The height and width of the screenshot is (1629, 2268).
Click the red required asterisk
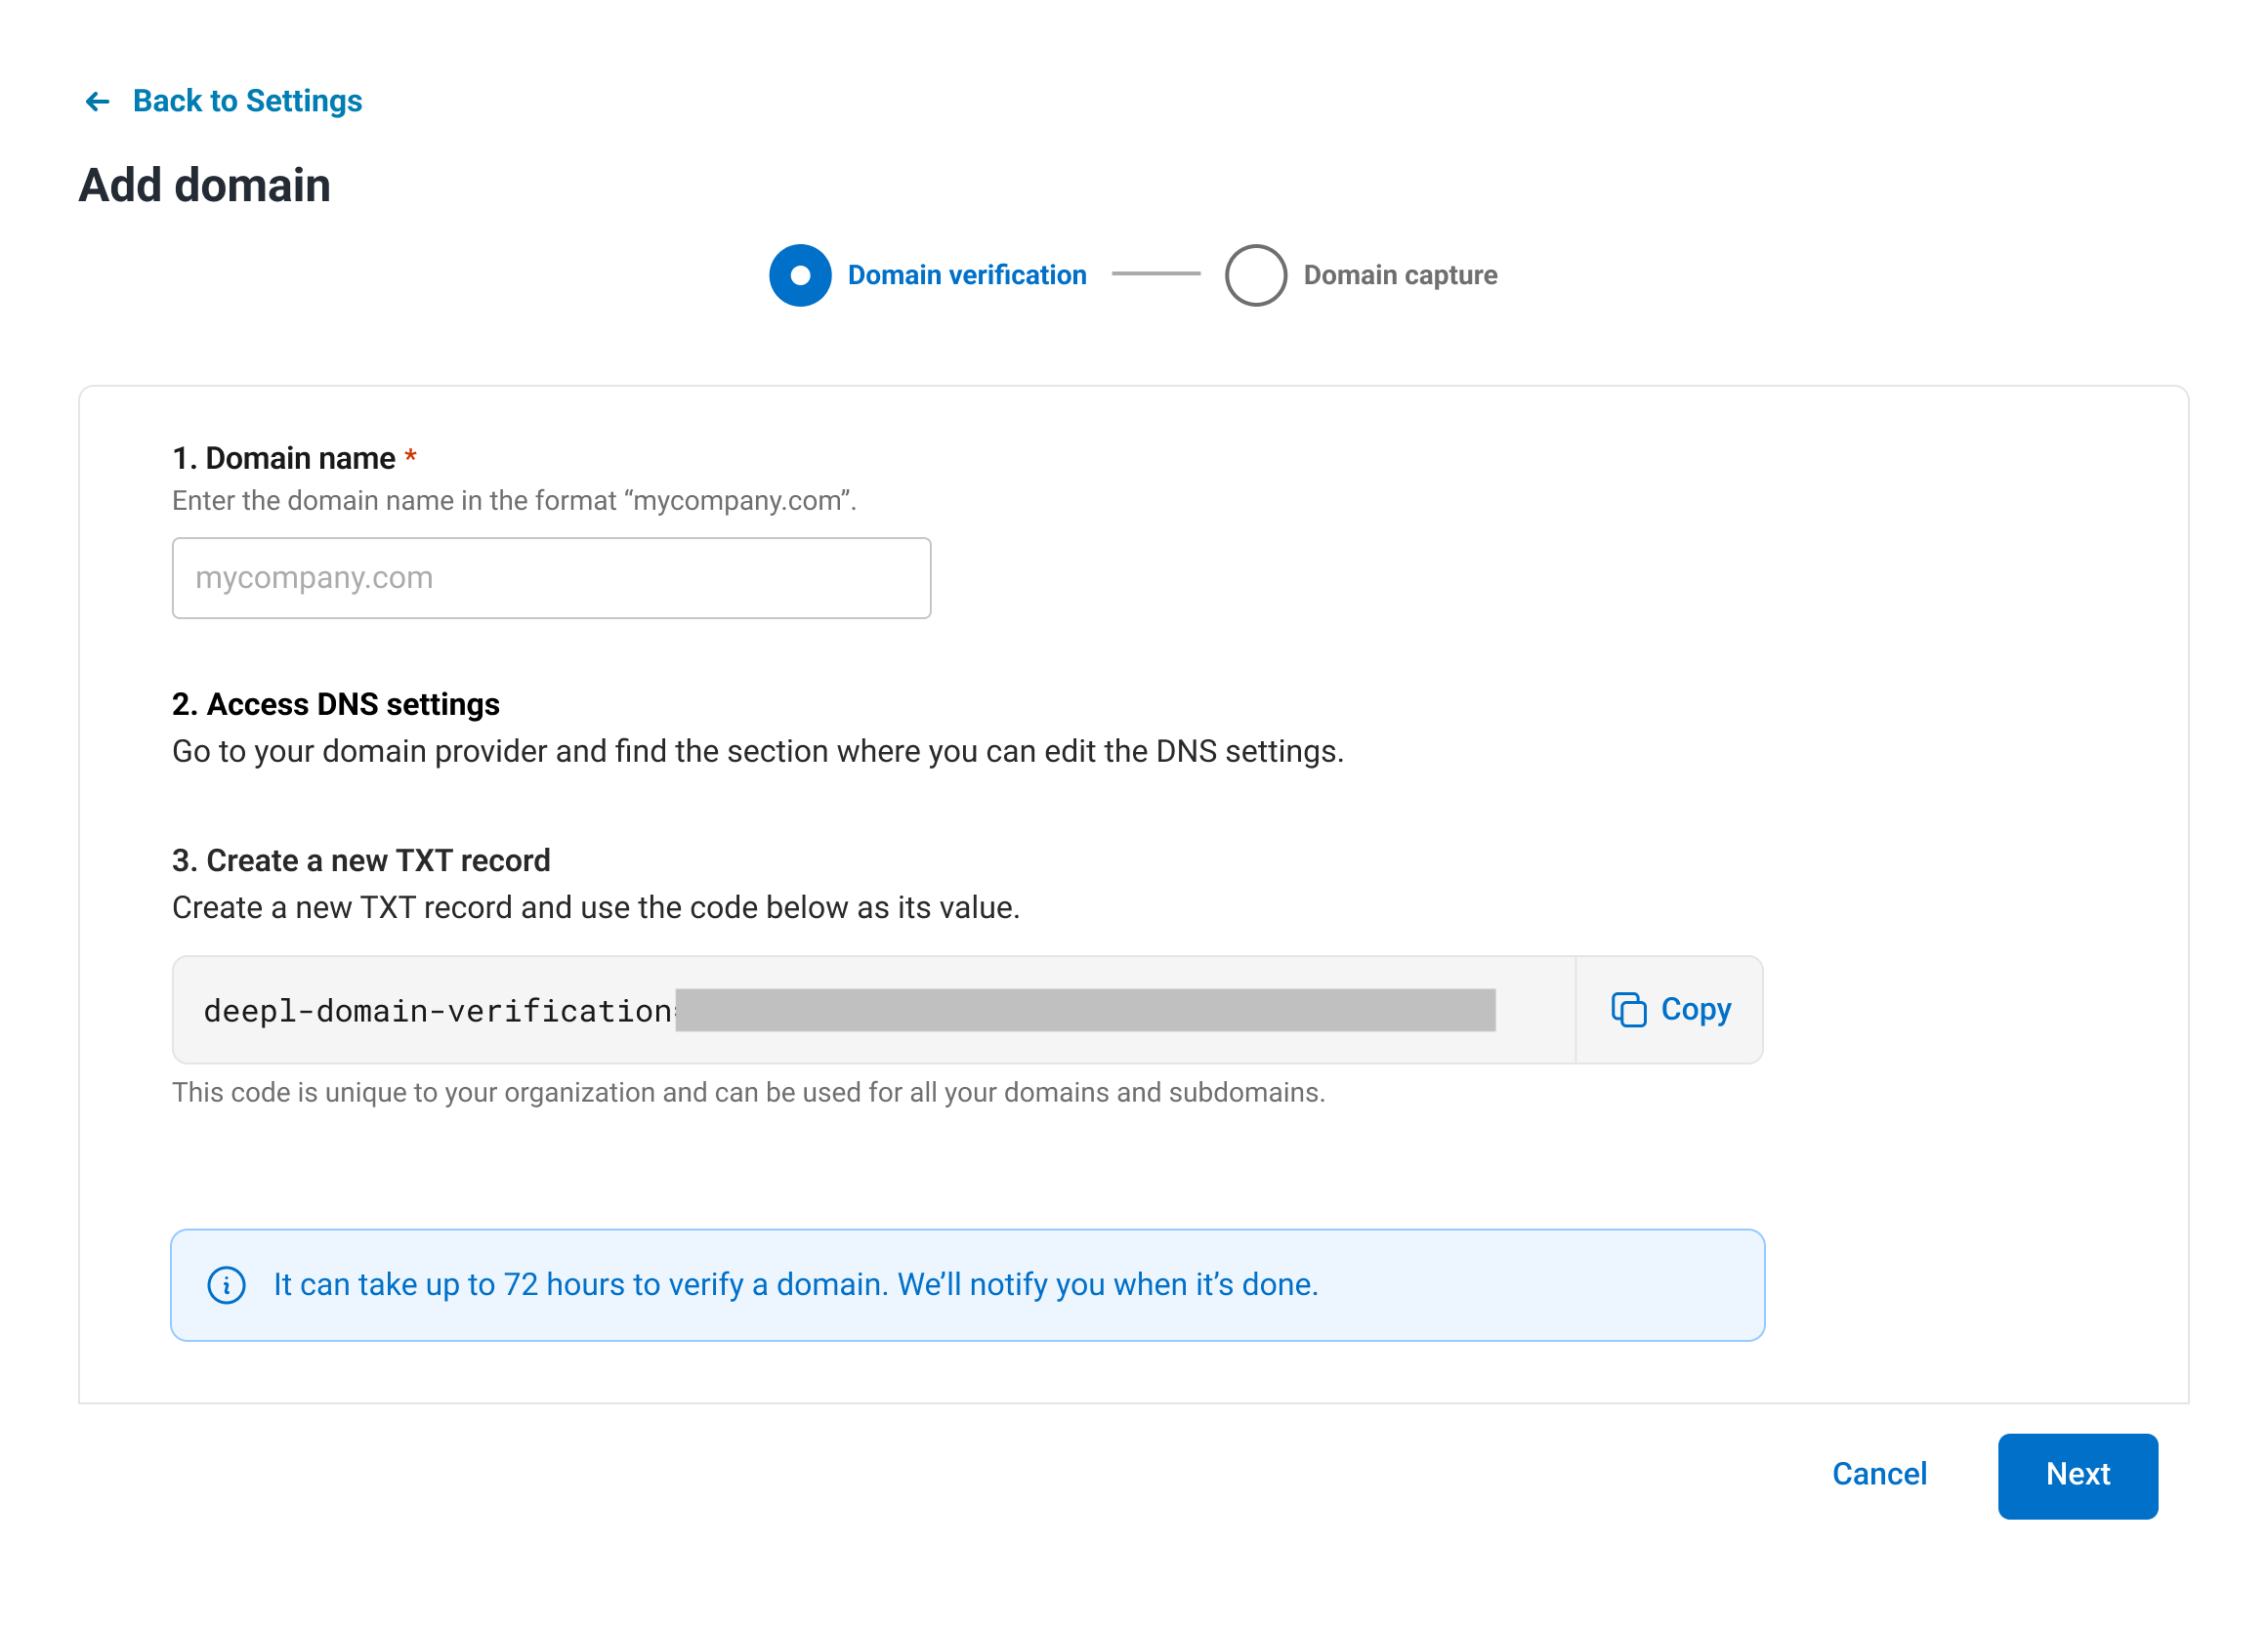point(410,457)
